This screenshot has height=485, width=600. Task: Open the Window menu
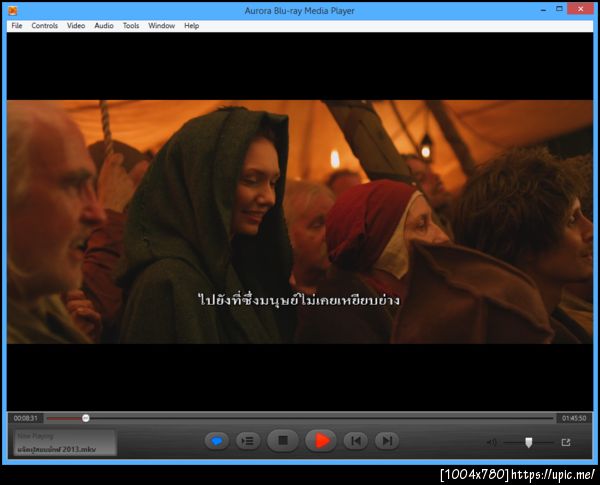click(x=161, y=26)
